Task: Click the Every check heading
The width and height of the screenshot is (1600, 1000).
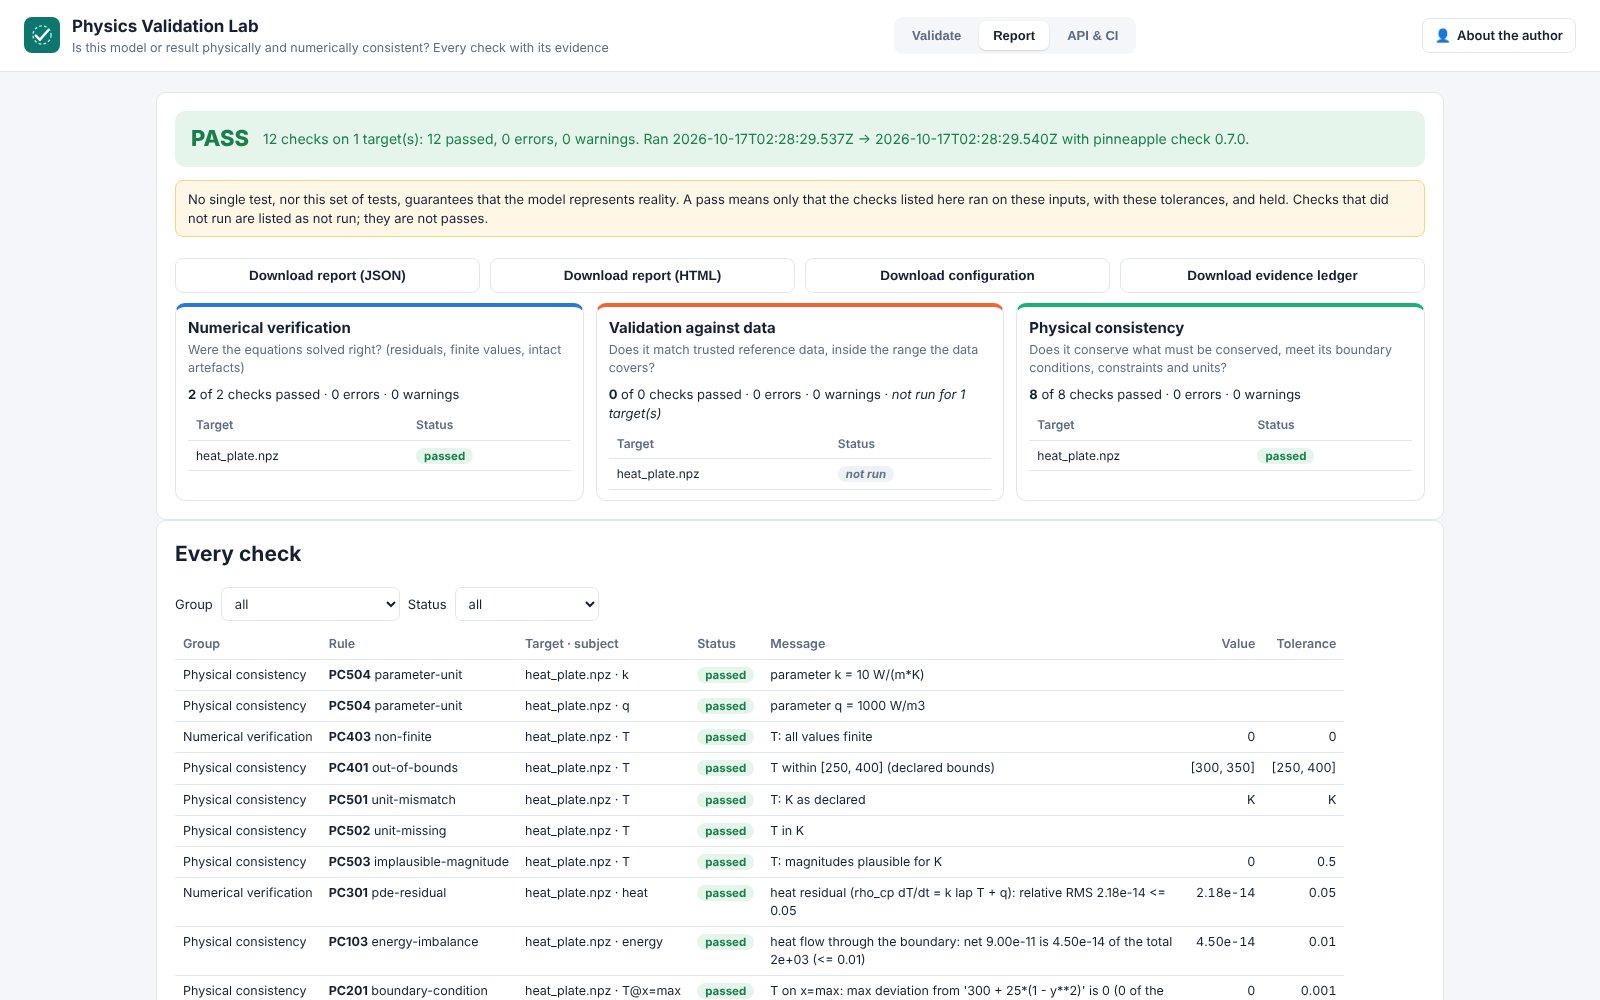Action: 238,554
